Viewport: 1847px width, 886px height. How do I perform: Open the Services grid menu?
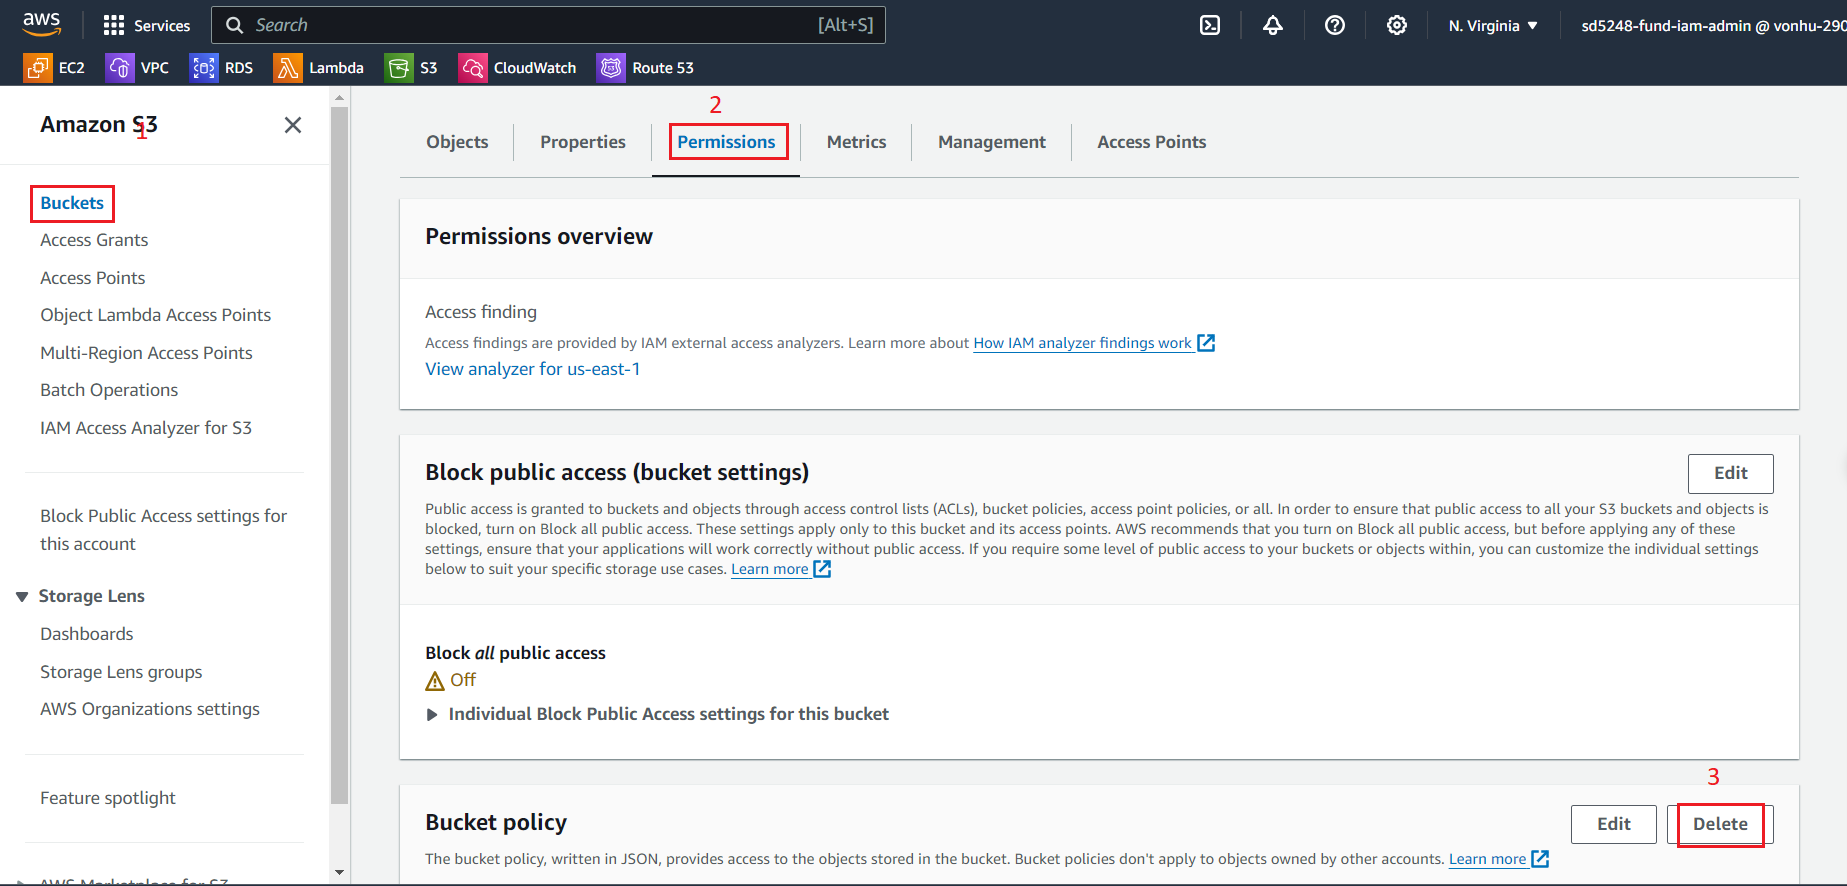pos(147,25)
